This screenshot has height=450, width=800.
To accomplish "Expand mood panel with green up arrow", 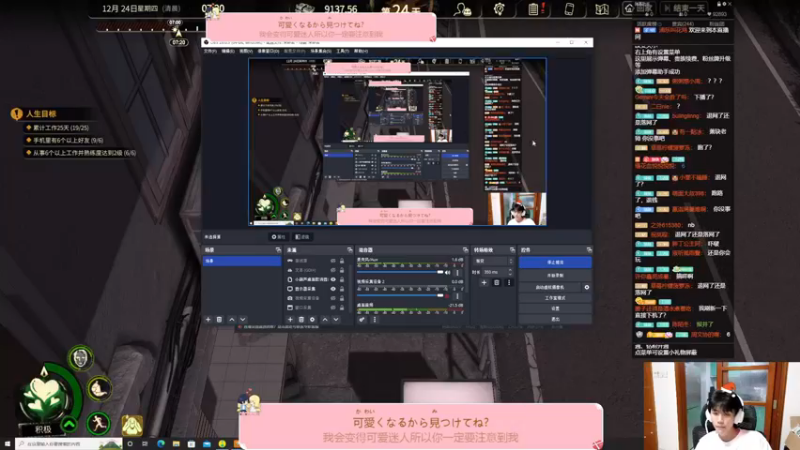I will click(x=69, y=424).
